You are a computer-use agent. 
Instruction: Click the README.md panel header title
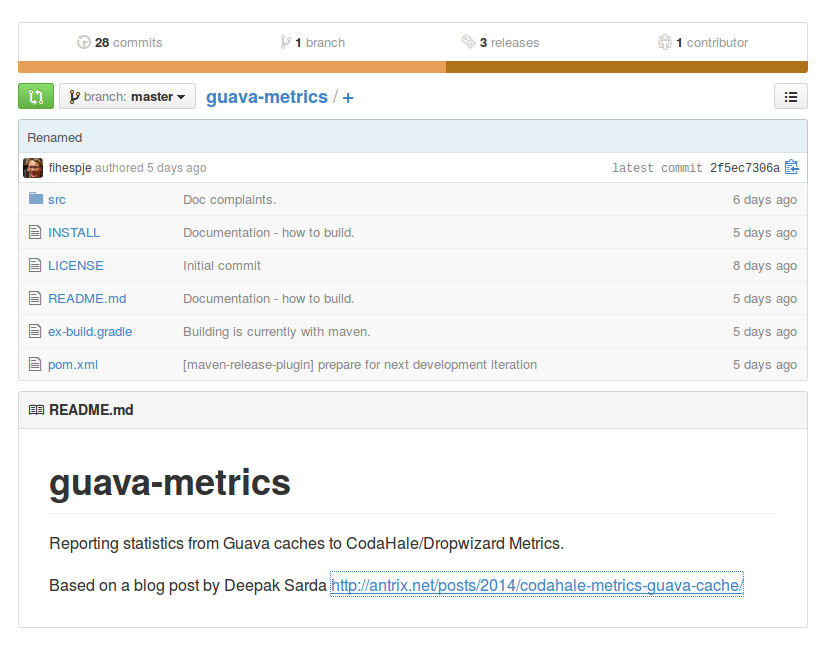(x=91, y=410)
